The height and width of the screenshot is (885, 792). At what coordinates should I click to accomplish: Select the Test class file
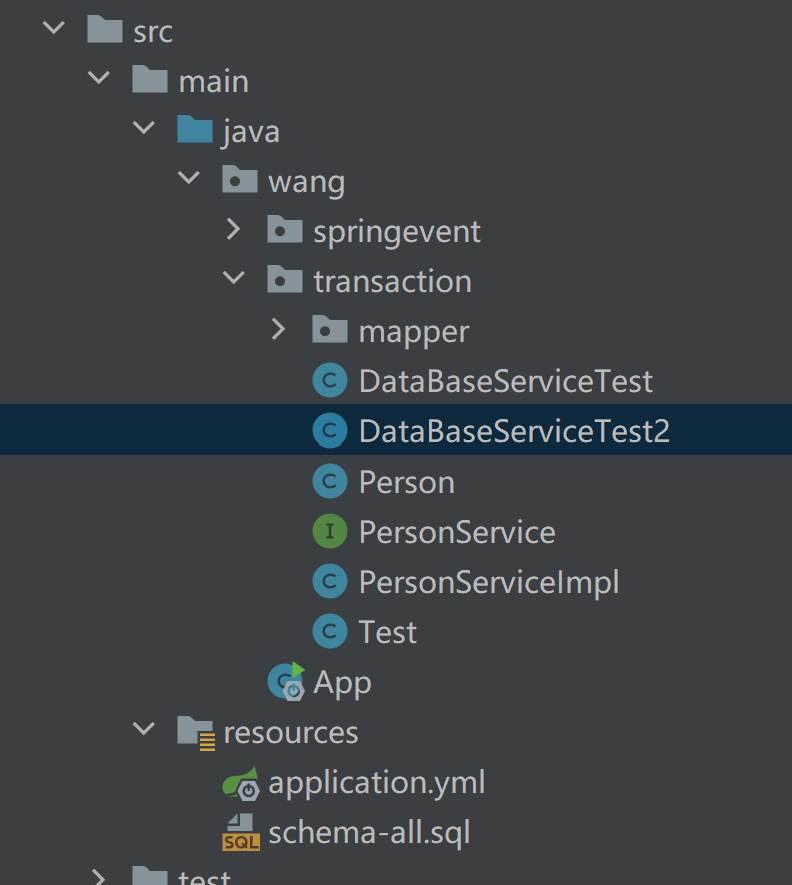[x=387, y=632]
